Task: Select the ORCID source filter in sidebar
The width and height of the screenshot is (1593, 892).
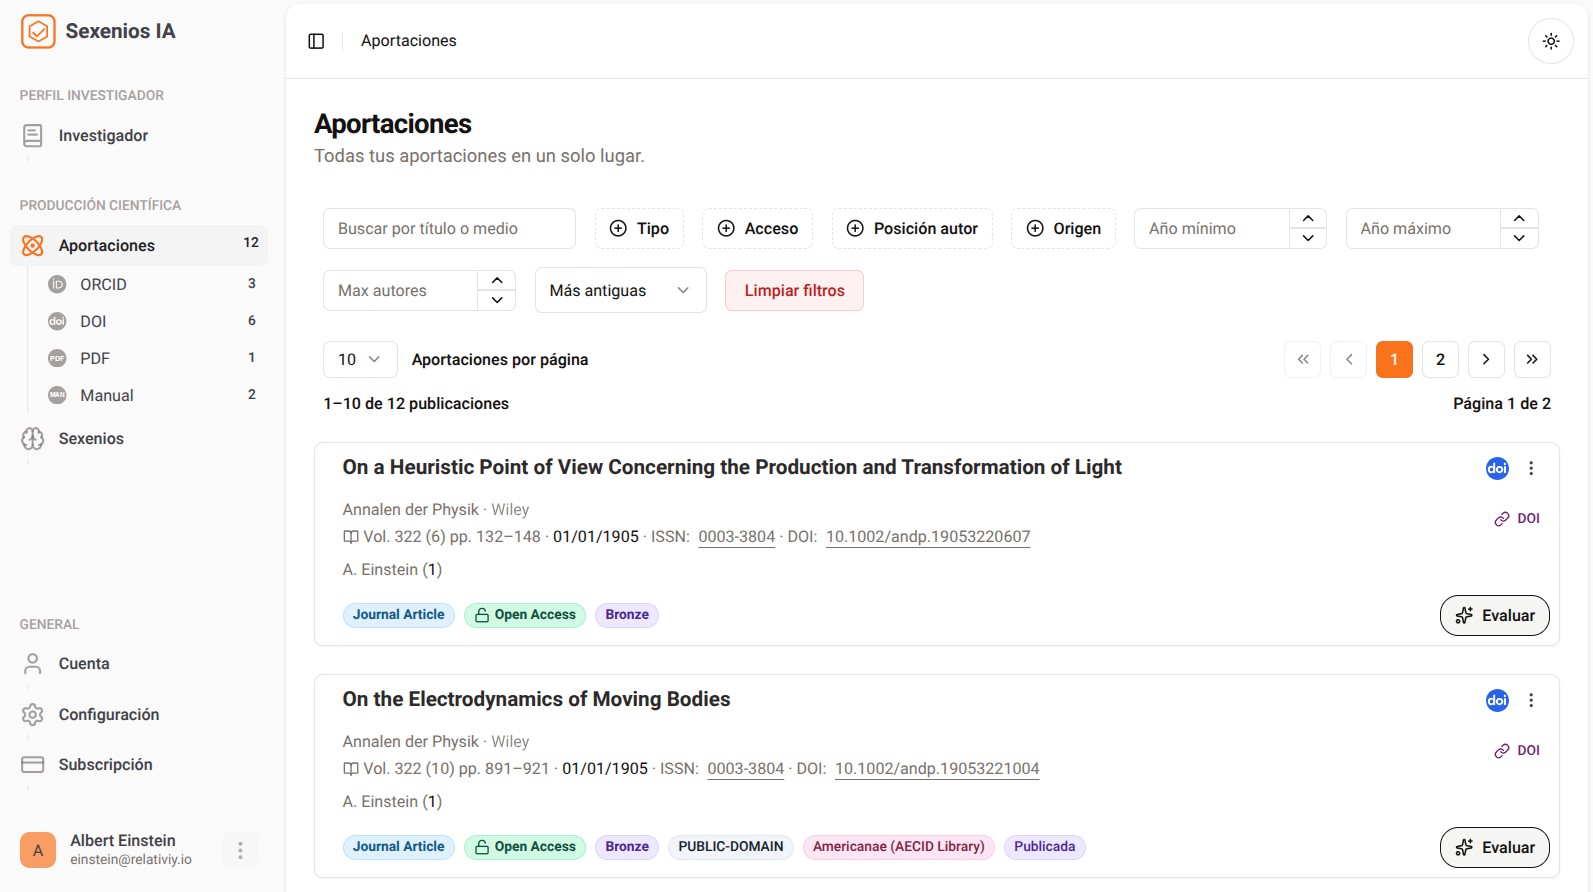Action: pos(103,284)
